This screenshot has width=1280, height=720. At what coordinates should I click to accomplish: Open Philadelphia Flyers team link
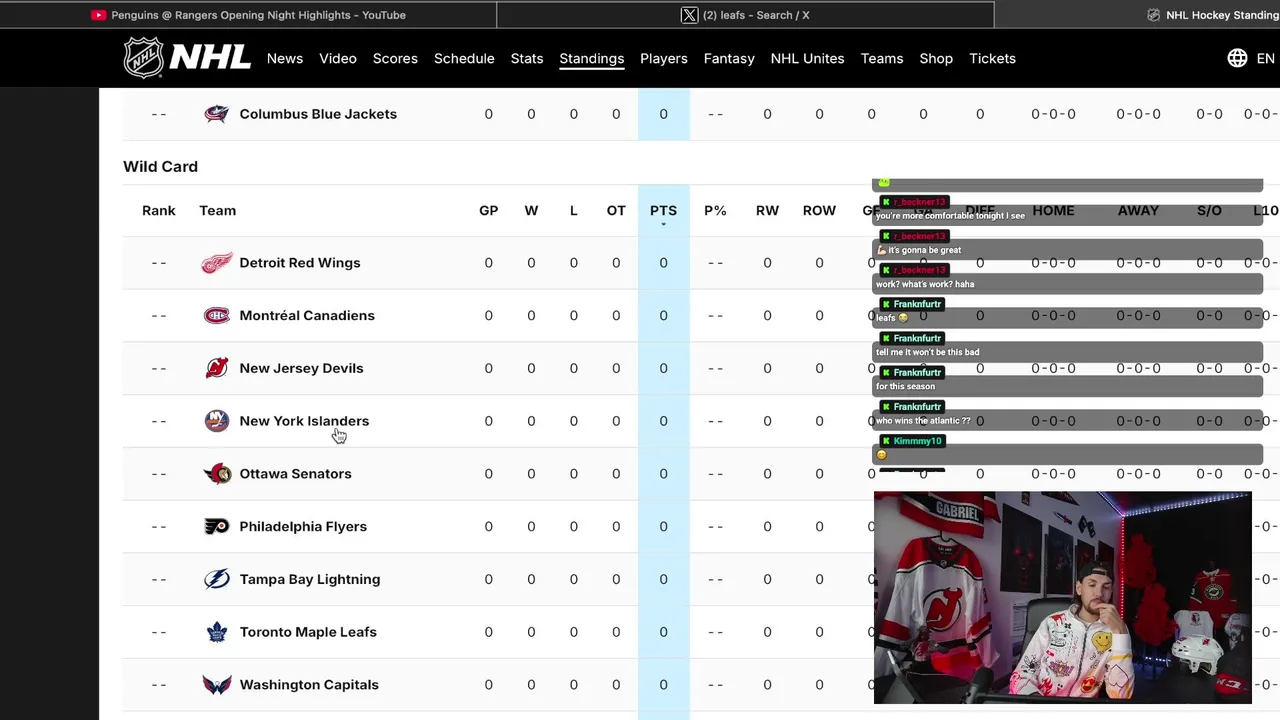tap(303, 527)
